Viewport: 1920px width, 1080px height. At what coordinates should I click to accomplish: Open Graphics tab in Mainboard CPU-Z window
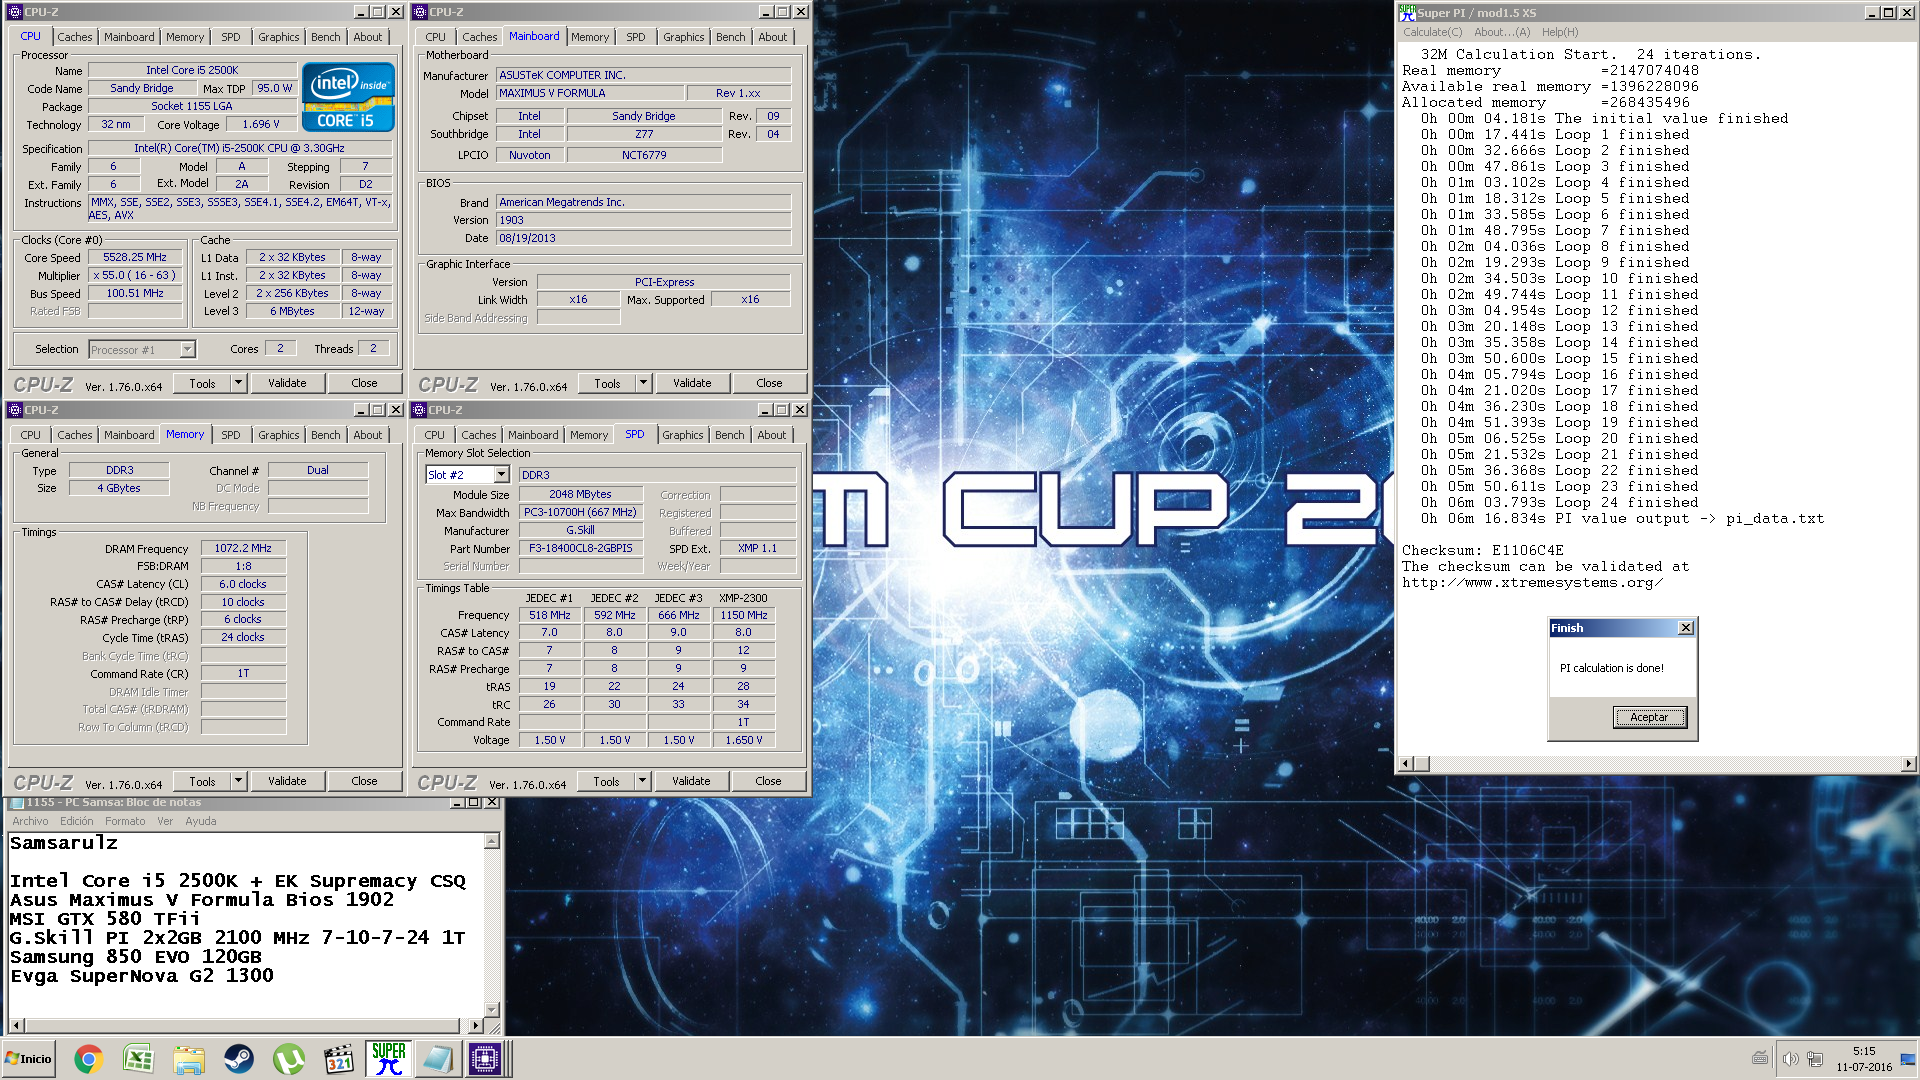coord(683,37)
